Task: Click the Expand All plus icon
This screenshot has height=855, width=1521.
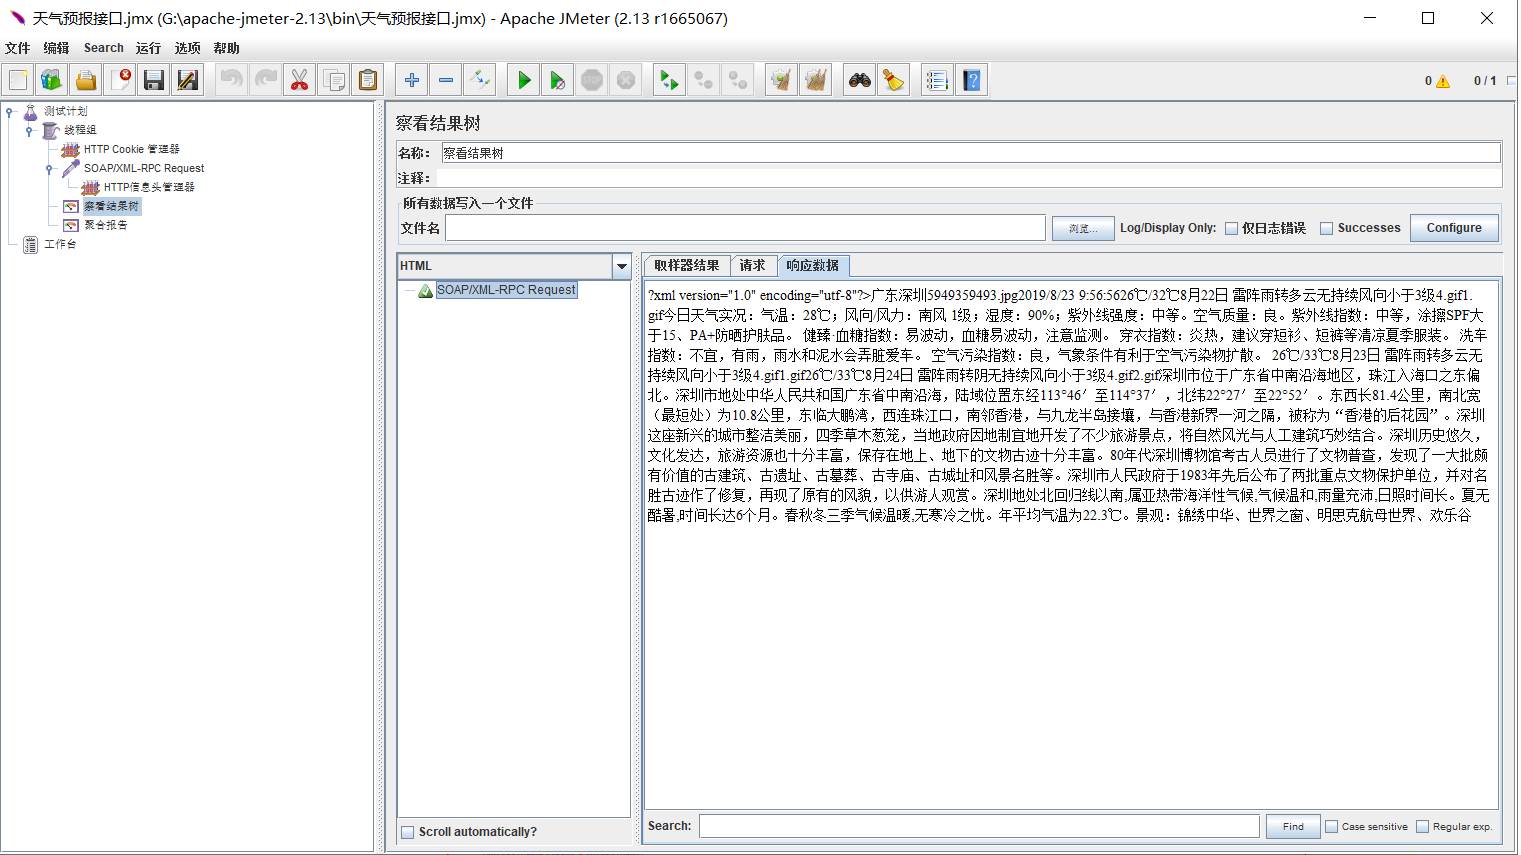Action: pyautogui.click(x=412, y=80)
